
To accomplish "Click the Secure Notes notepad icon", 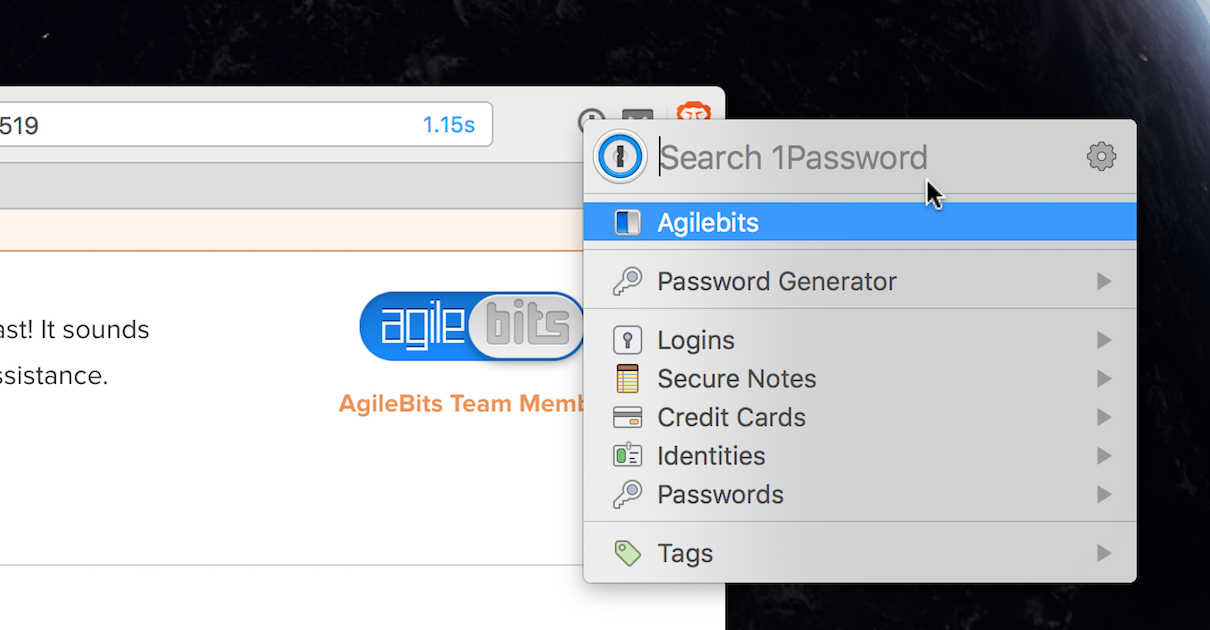I will pyautogui.click(x=627, y=379).
